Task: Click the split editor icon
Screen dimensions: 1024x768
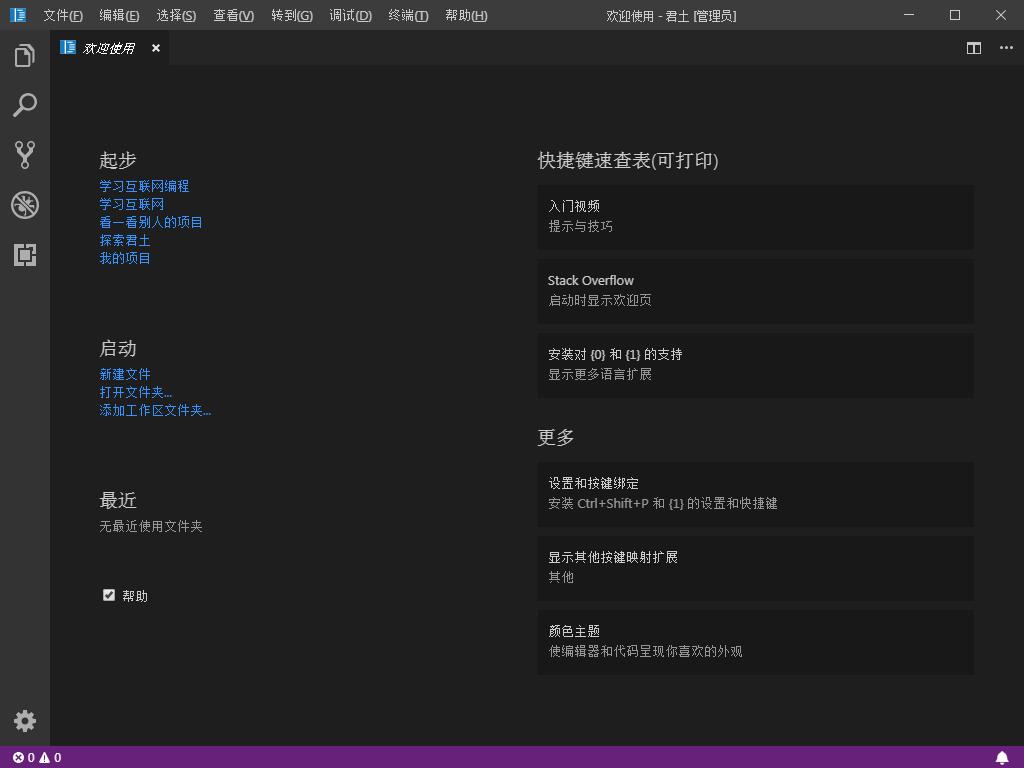Action: [x=973, y=48]
